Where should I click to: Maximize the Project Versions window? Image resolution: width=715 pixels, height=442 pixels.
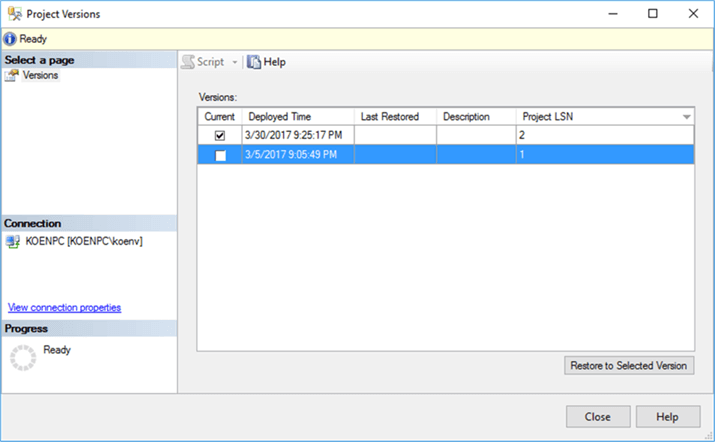coord(653,14)
